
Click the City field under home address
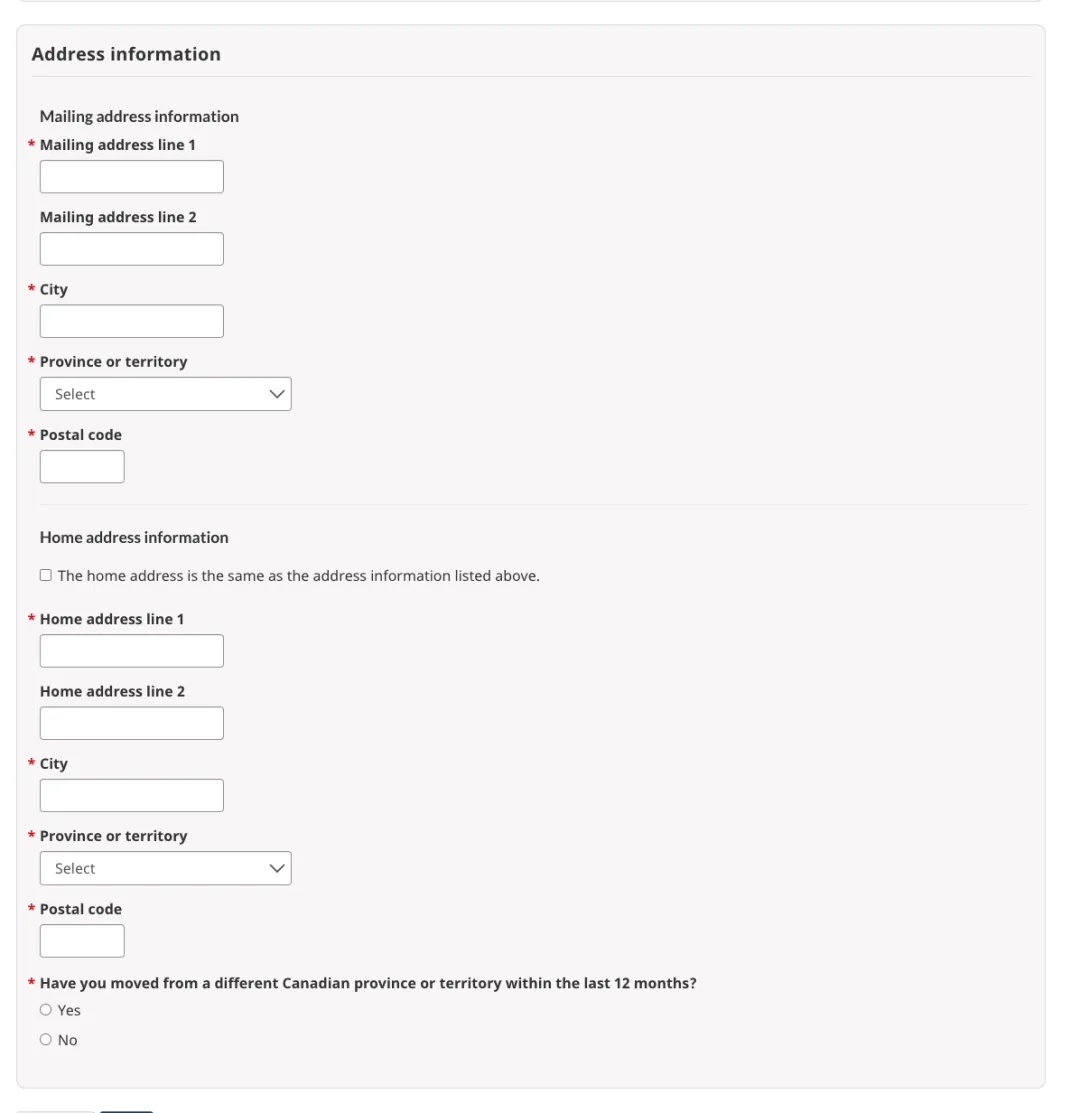pyautogui.click(x=131, y=795)
